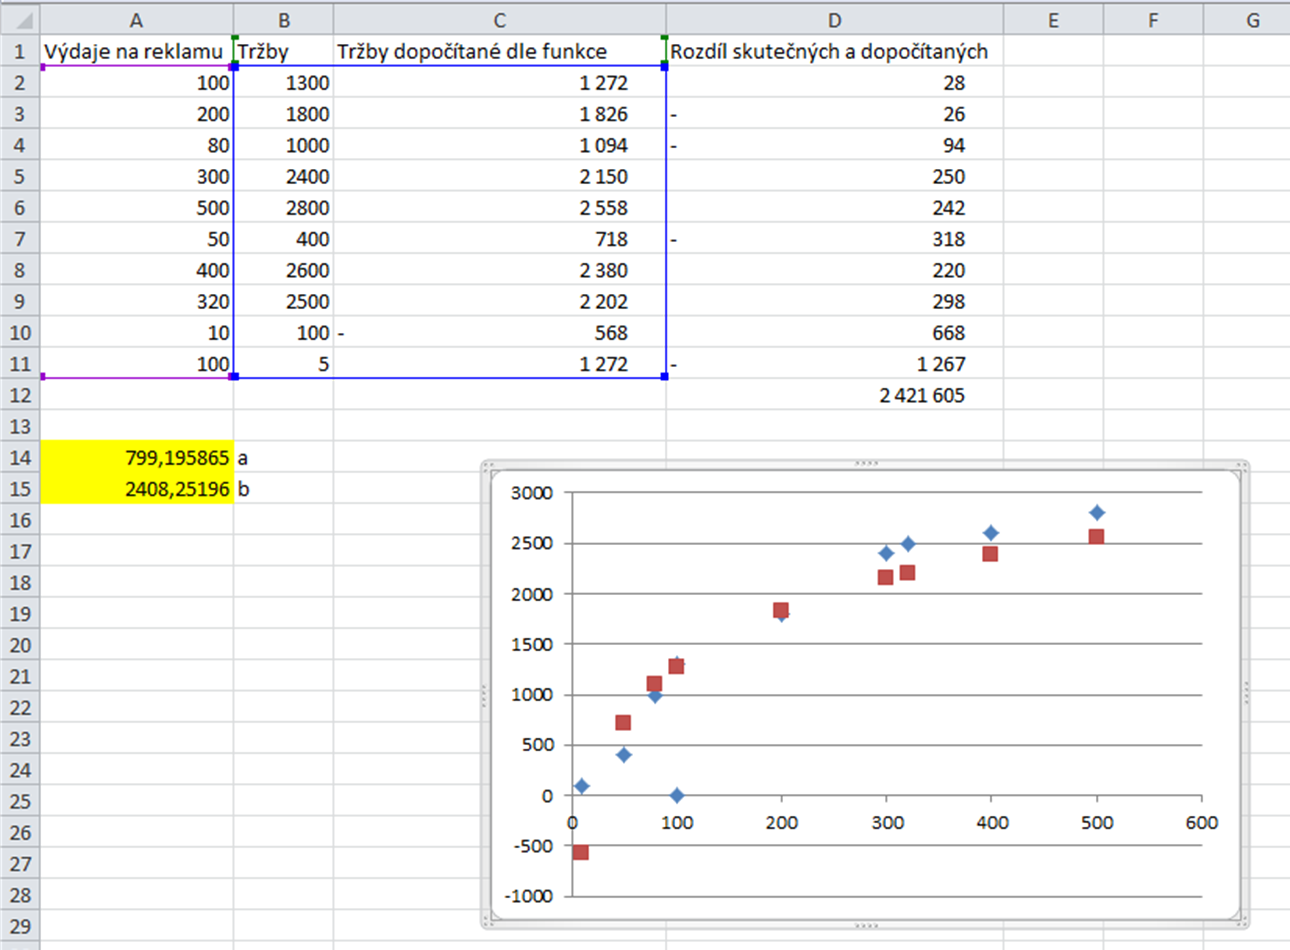The height and width of the screenshot is (950, 1290).
Task: Select column D header
Action: tap(835, 20)
